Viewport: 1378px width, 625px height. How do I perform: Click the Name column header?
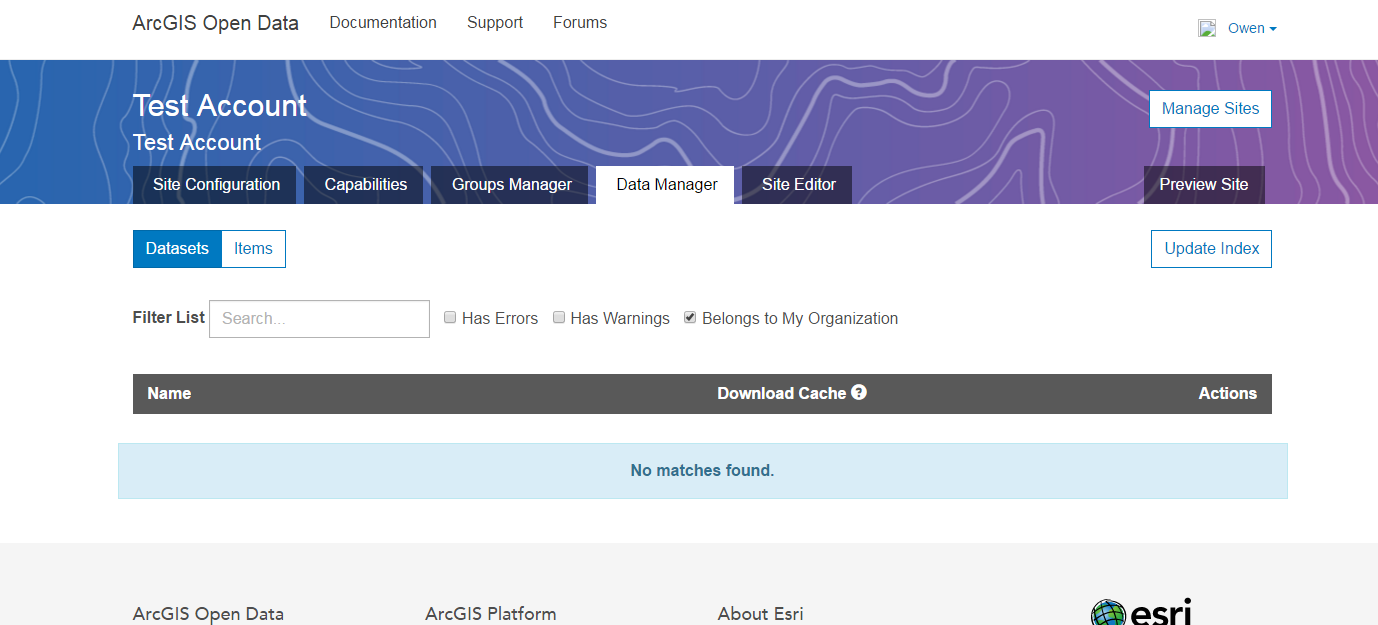pos(169,394)
